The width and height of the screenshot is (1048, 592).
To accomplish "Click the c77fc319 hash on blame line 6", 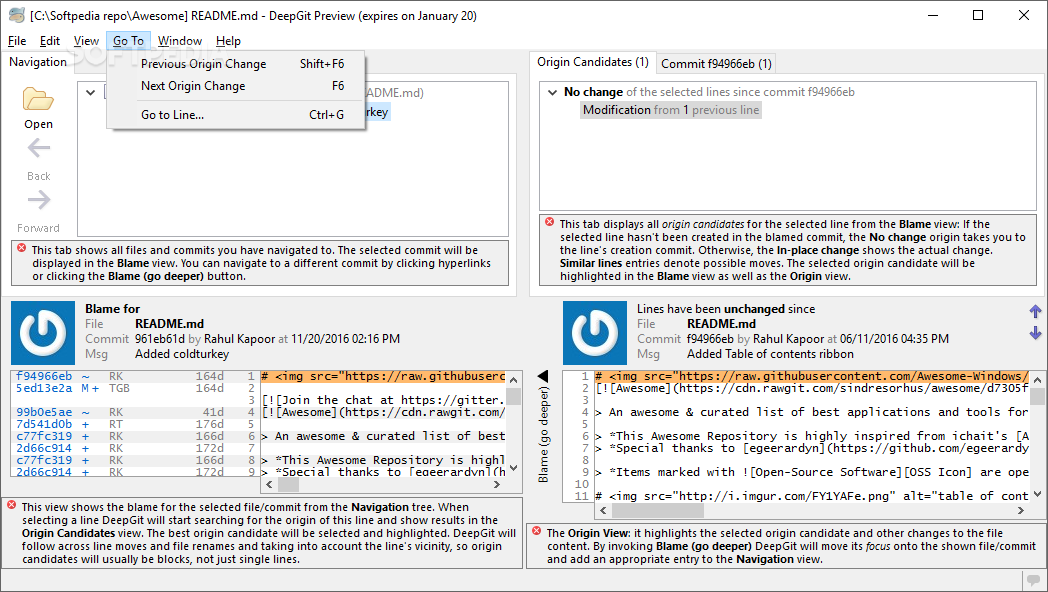I will [43, 436].
